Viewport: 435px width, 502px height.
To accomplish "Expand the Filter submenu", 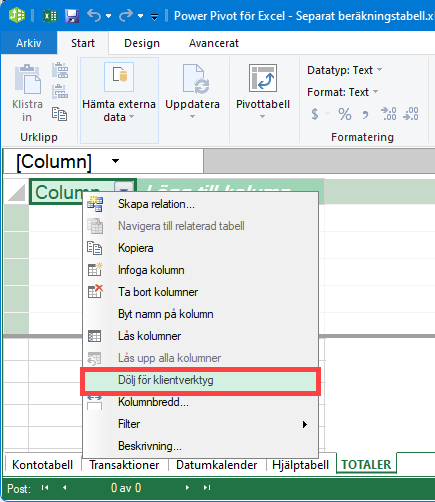I will [x=200, y=424].
